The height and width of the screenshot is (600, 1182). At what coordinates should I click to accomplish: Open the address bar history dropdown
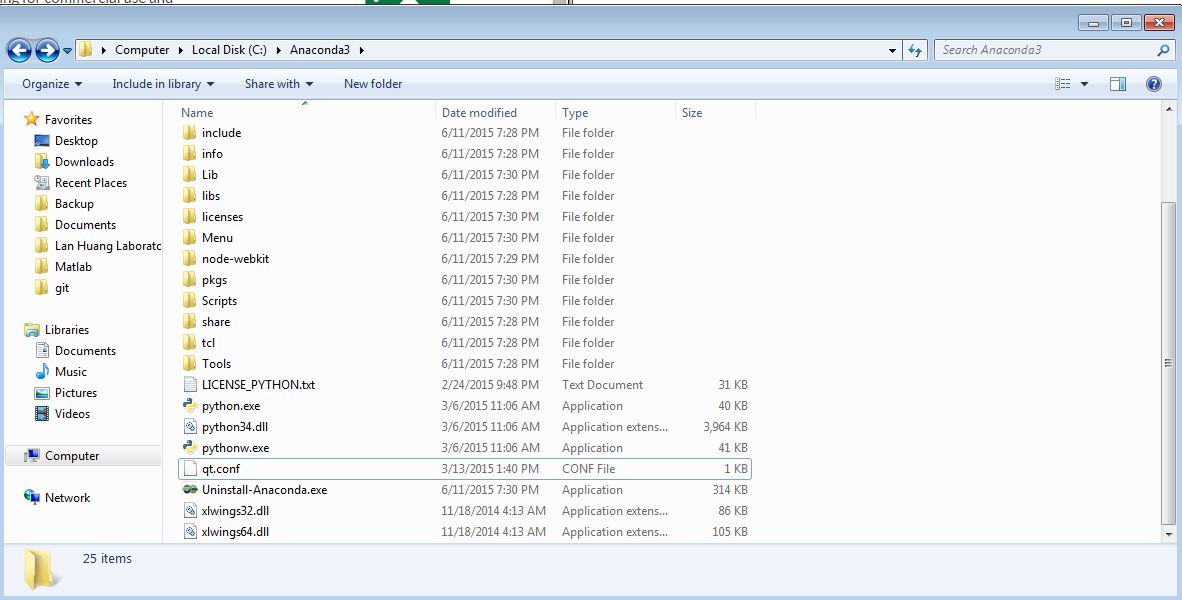pyautogui.click(x=893, y=51)
